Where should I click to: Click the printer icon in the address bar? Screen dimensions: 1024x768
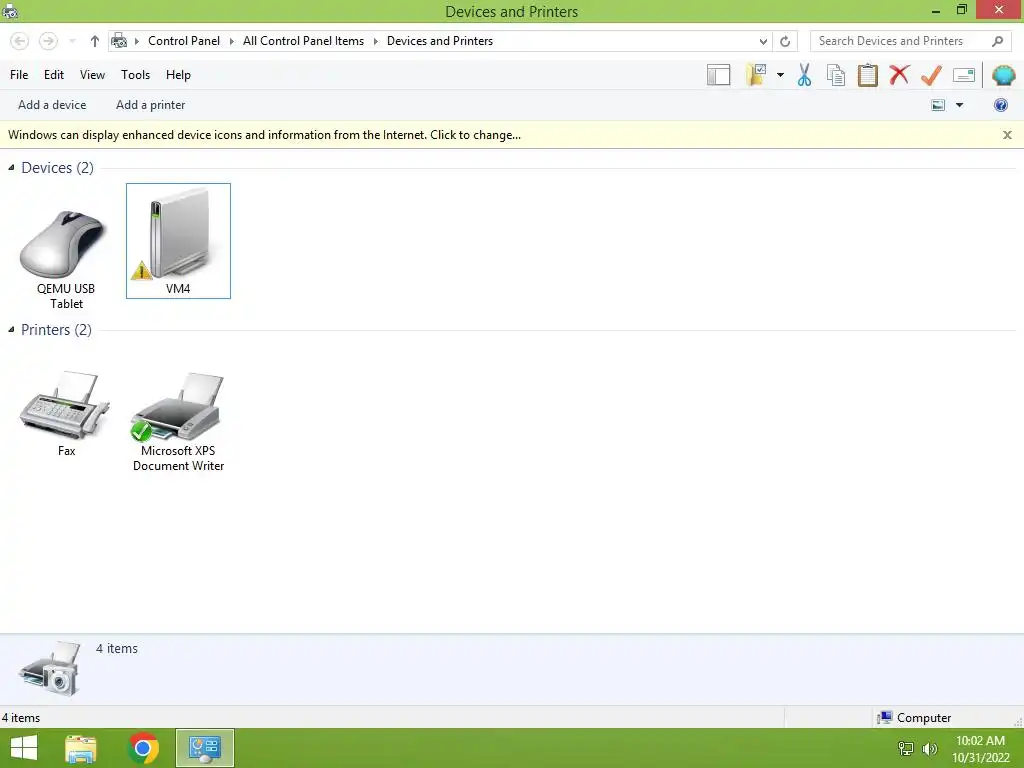(x=119, y=40)
